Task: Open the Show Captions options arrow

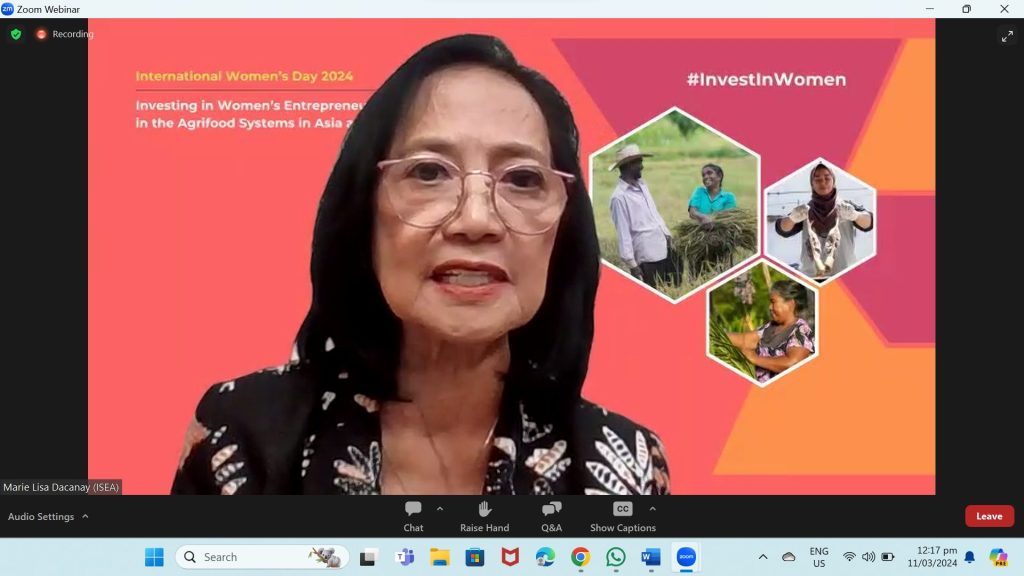Action: (x=652, y=508)
